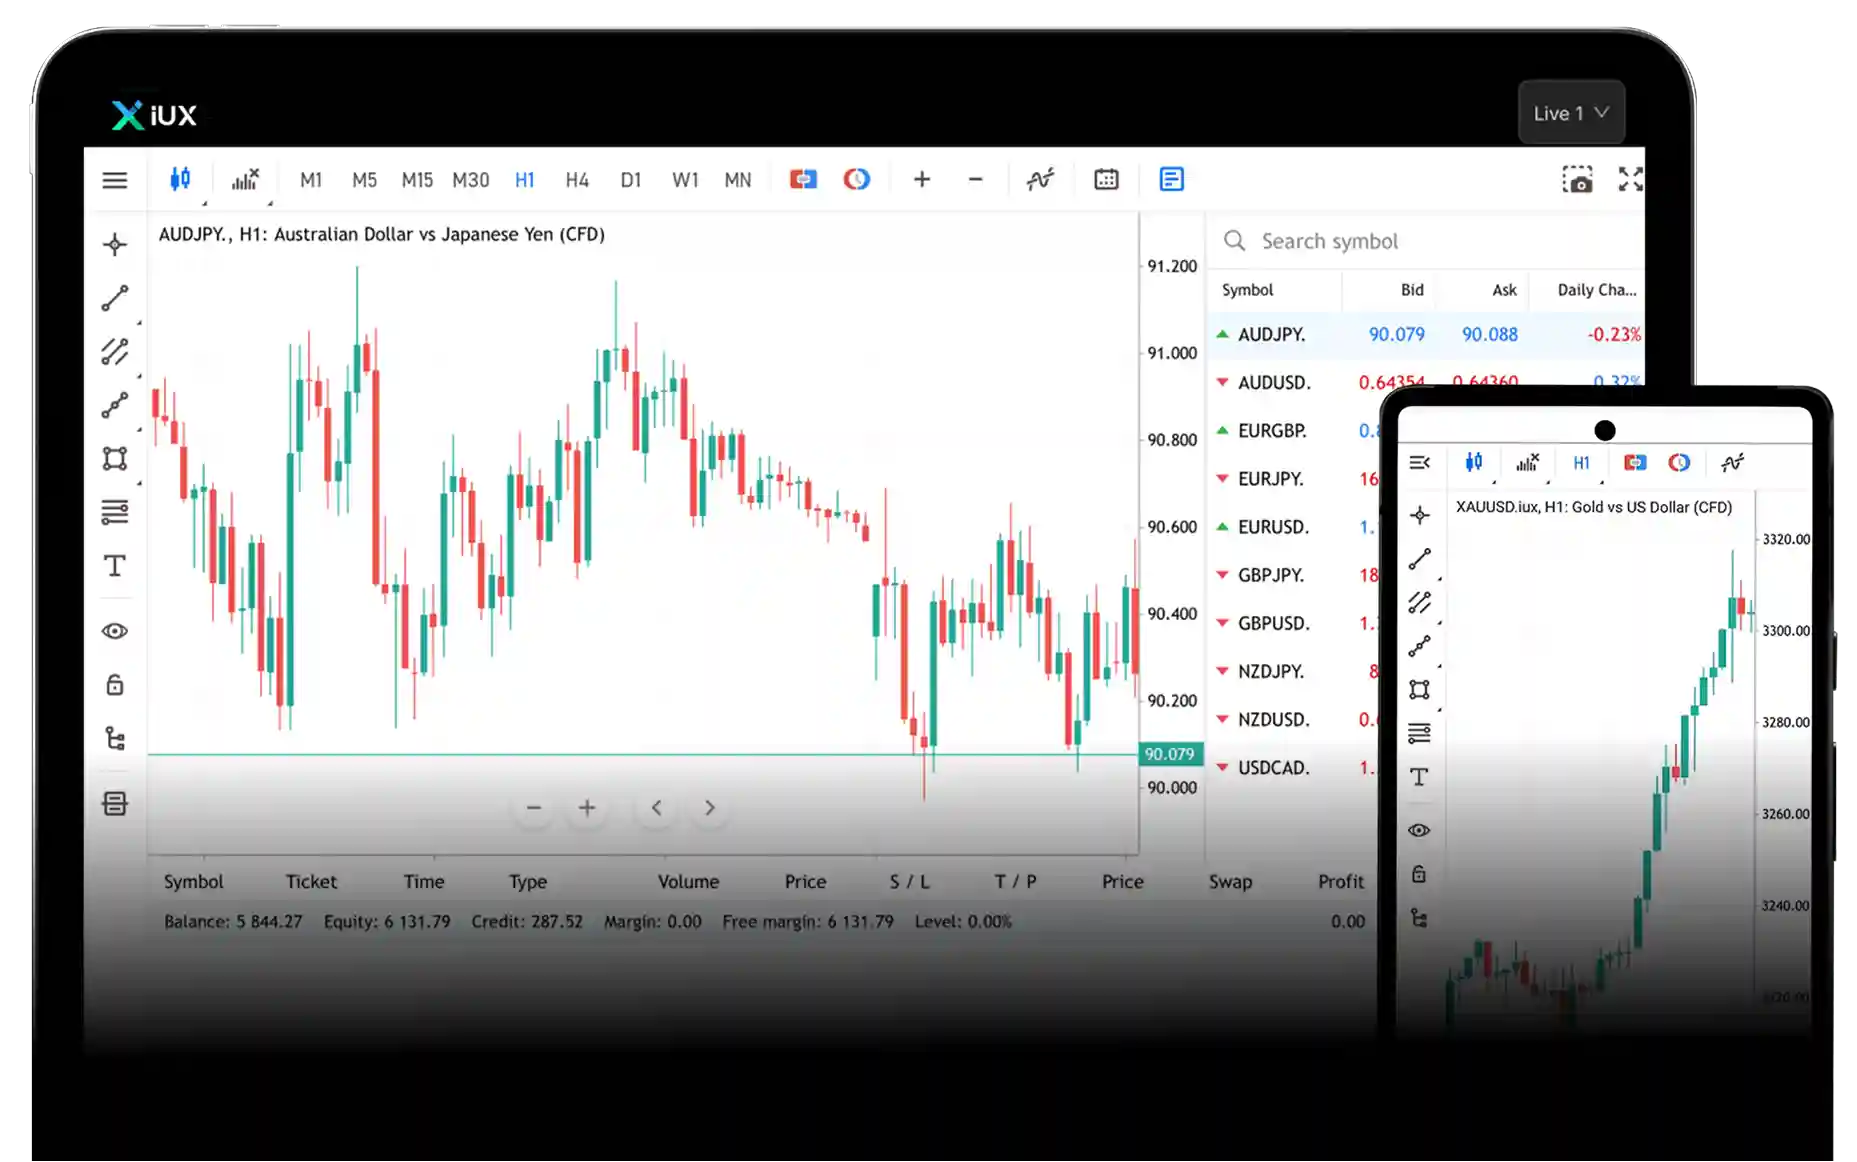Select parallel channel tool in tablet sidebar
This screenshot has height=1162, width=1857.
[115, 352]
